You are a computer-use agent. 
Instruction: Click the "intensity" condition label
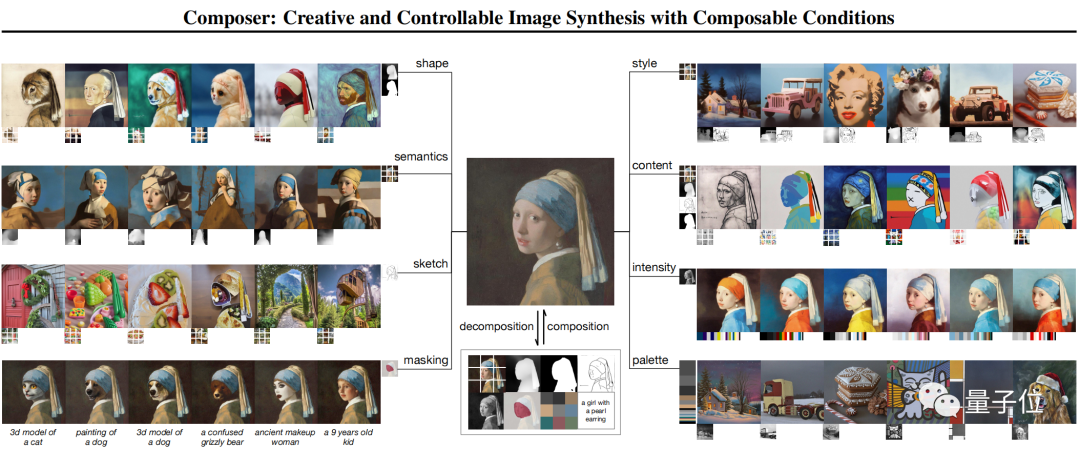point(654,267)
